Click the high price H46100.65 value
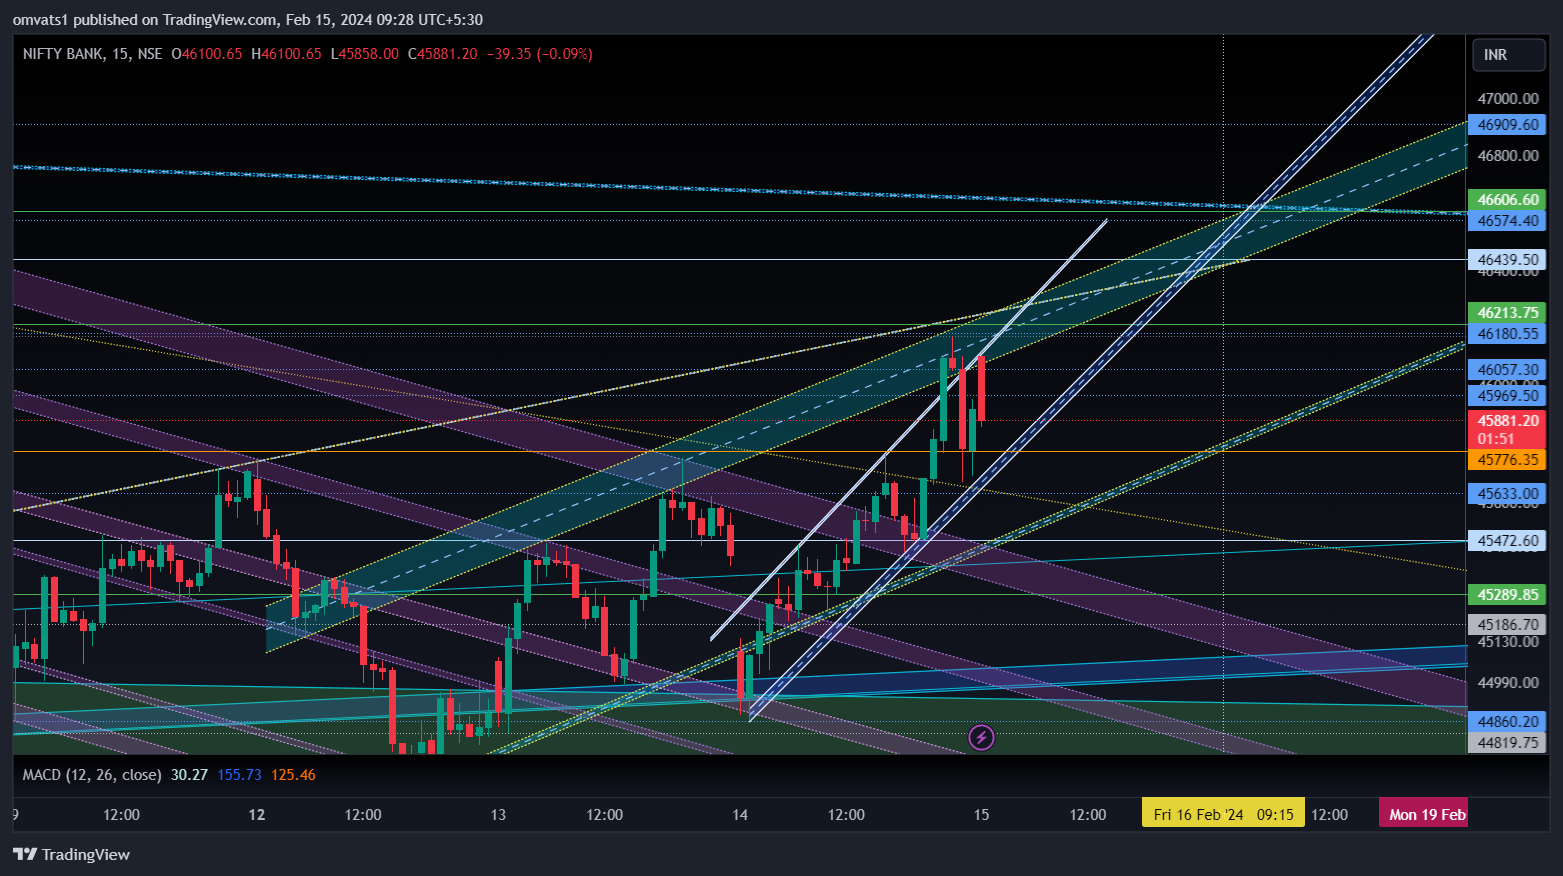 (286, 54)
